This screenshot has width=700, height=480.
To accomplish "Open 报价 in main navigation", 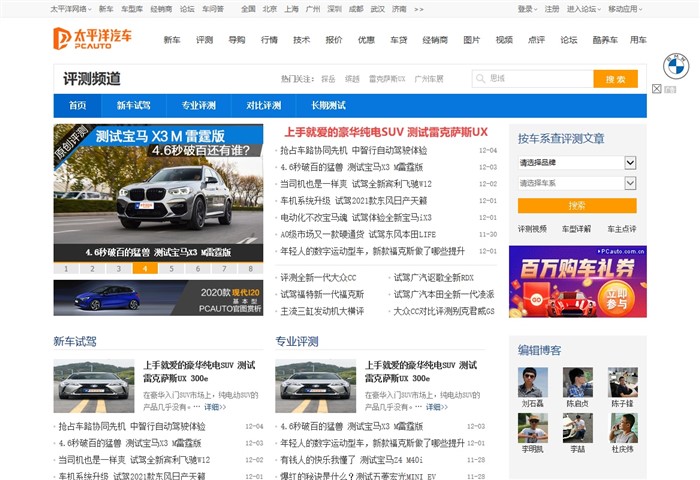I will (x=333, y=40).
